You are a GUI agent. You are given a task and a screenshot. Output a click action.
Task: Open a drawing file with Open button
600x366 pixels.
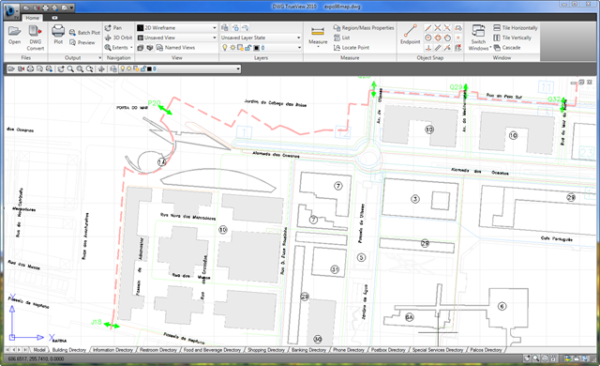[15, 35]
